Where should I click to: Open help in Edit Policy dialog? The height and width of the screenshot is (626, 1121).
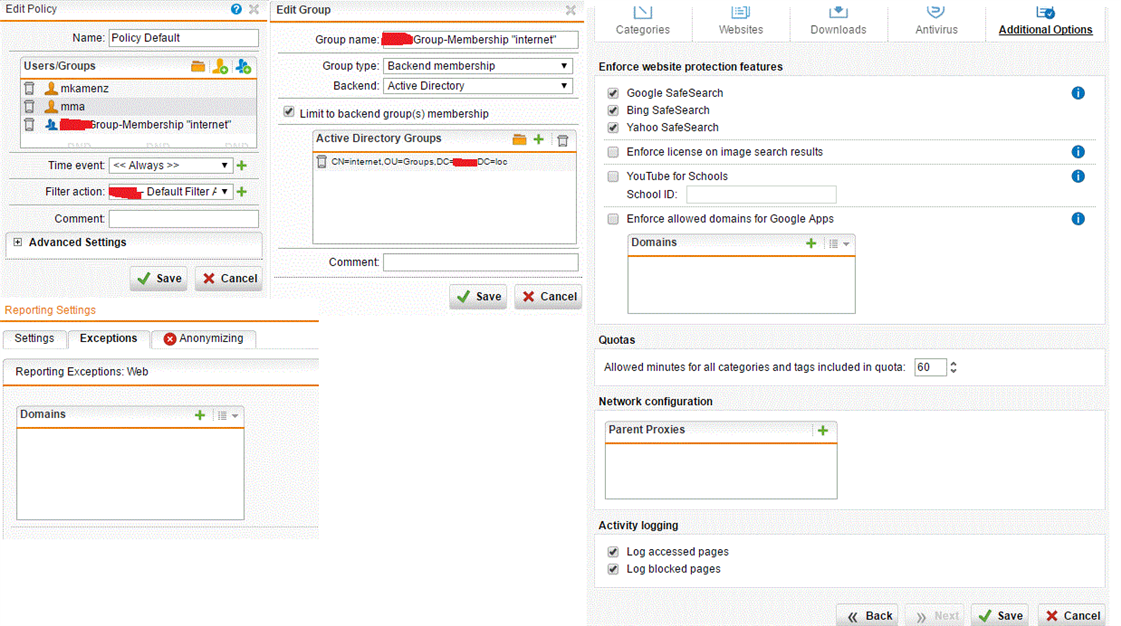[236, 9]
